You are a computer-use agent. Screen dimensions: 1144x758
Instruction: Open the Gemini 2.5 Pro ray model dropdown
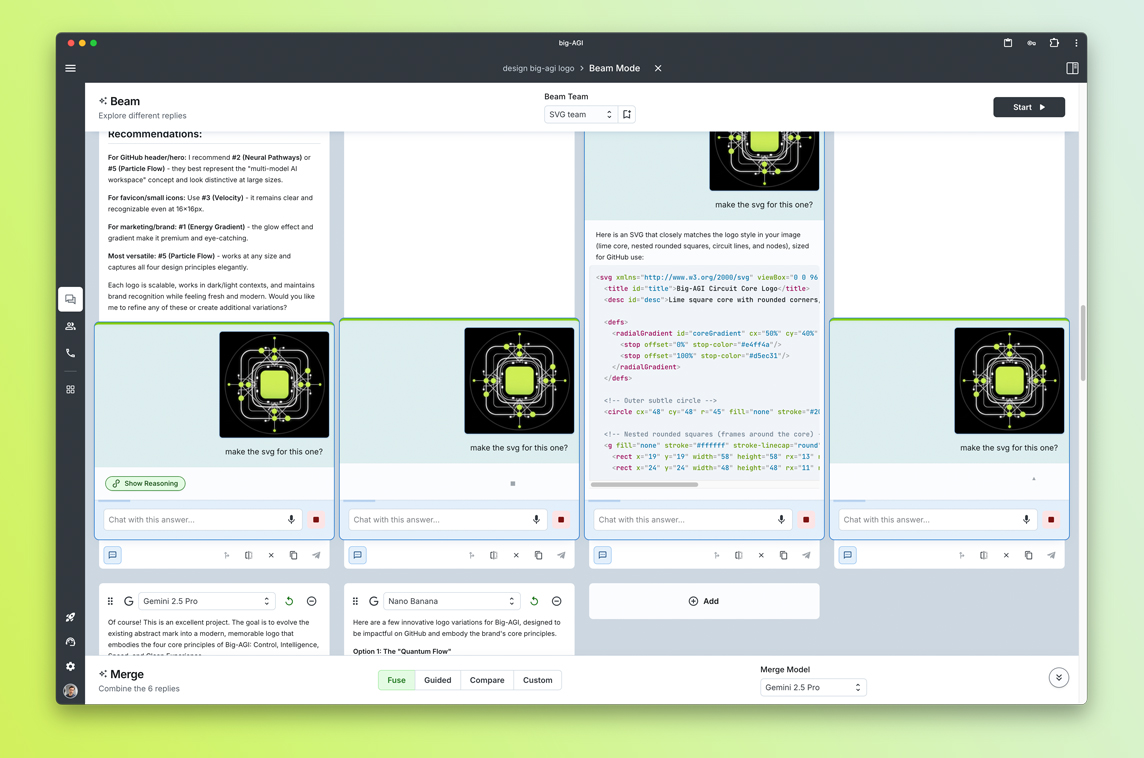click(206, 601)
